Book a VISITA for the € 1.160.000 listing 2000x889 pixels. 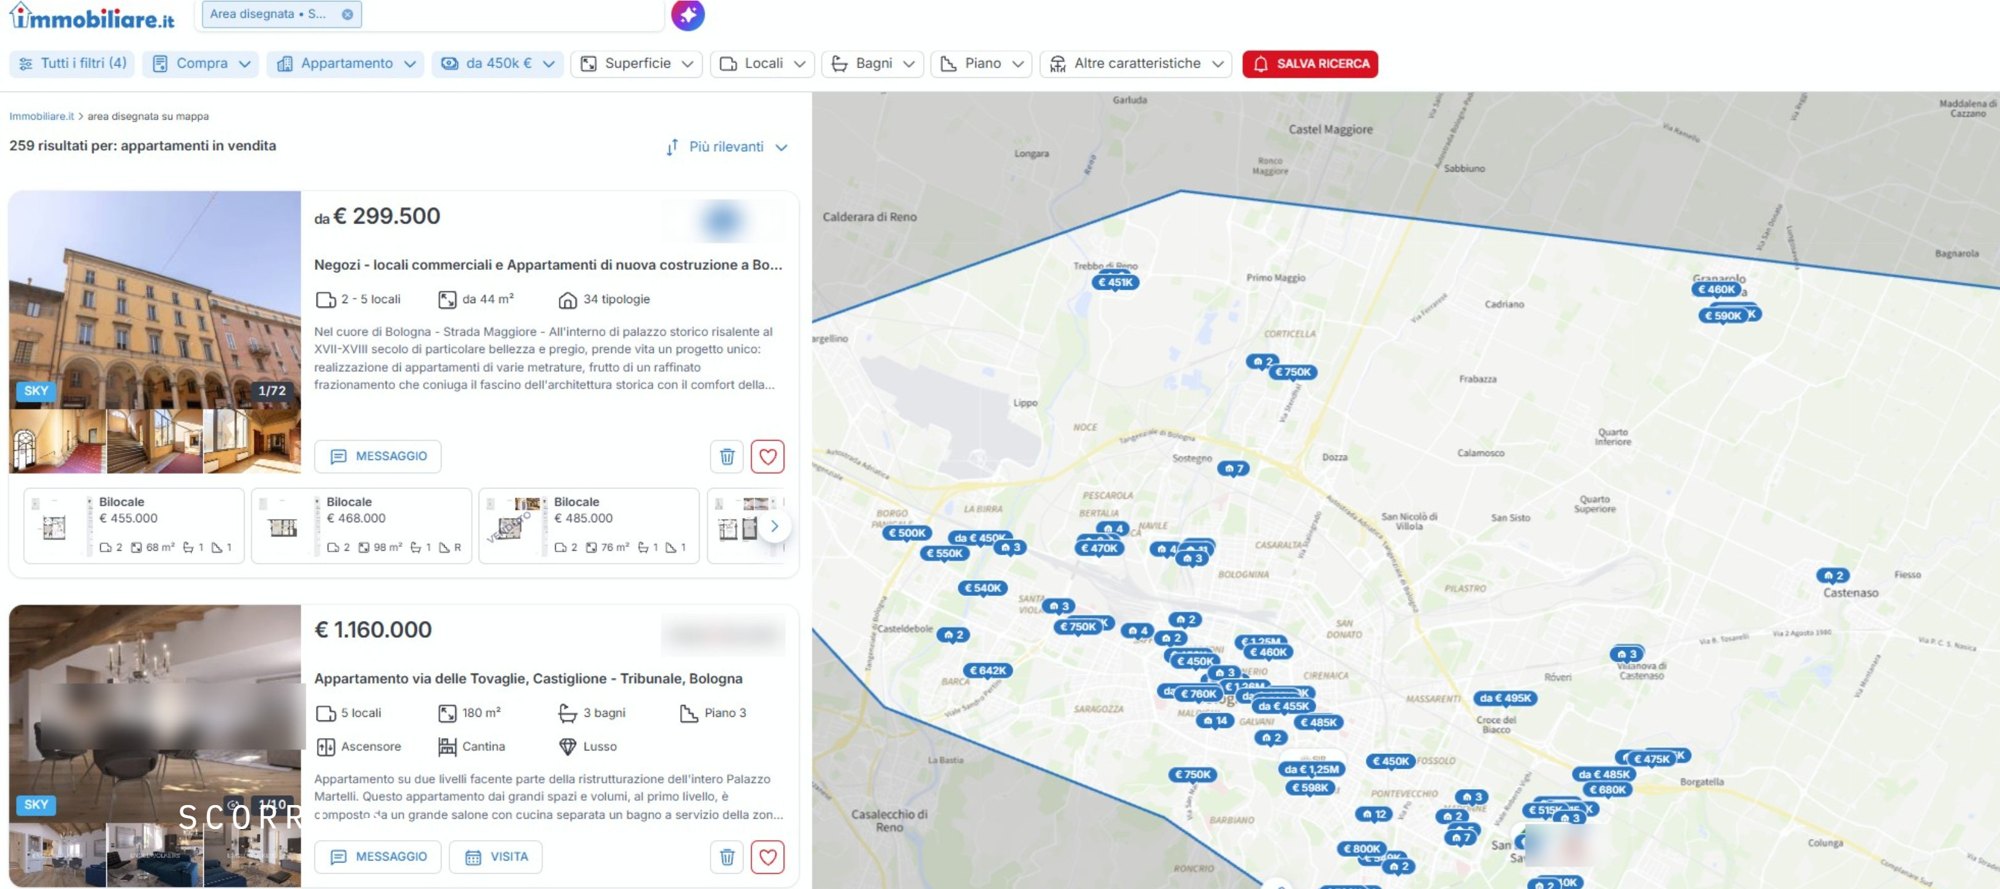[x=496, y=857]
